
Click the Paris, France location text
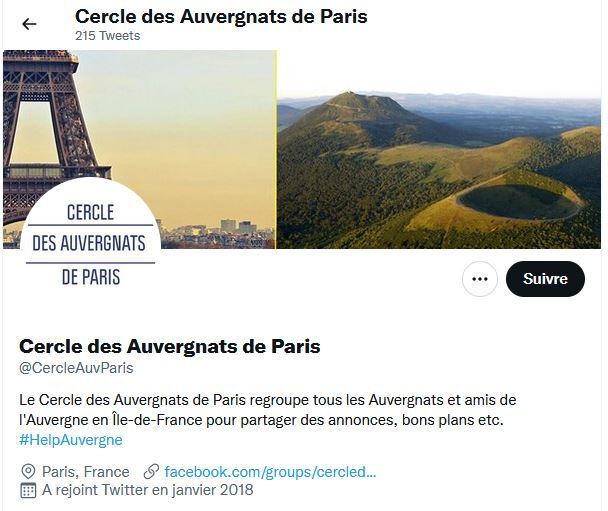(x=86, y=472)
